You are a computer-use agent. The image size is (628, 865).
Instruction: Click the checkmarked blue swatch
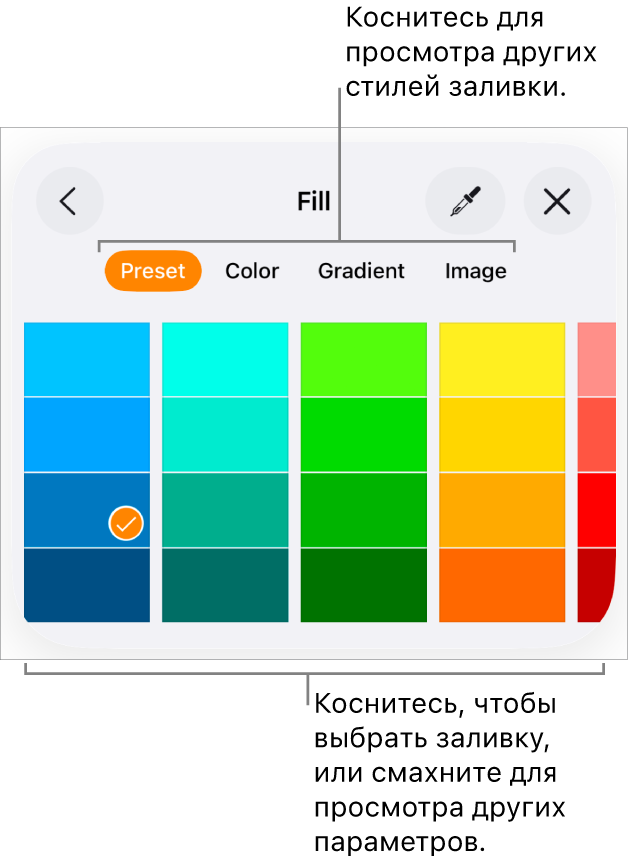pyautogui.click(x=87, y=510)
